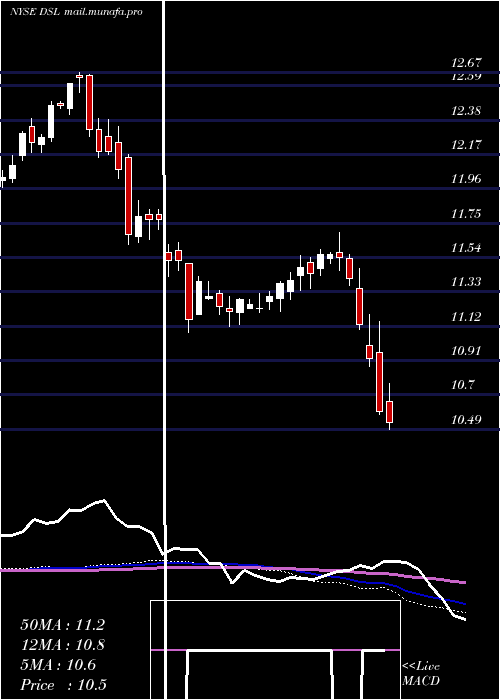Click the 12.38 price axis label
The width and height of the screenshot is (500, 700).
point(466,110)
